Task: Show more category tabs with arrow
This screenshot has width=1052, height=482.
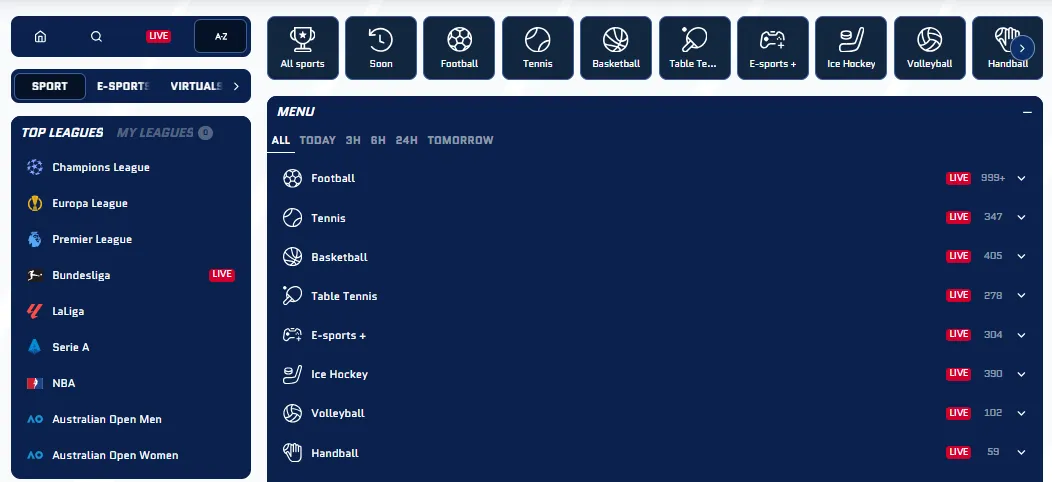Action: (x=236, y=86)
